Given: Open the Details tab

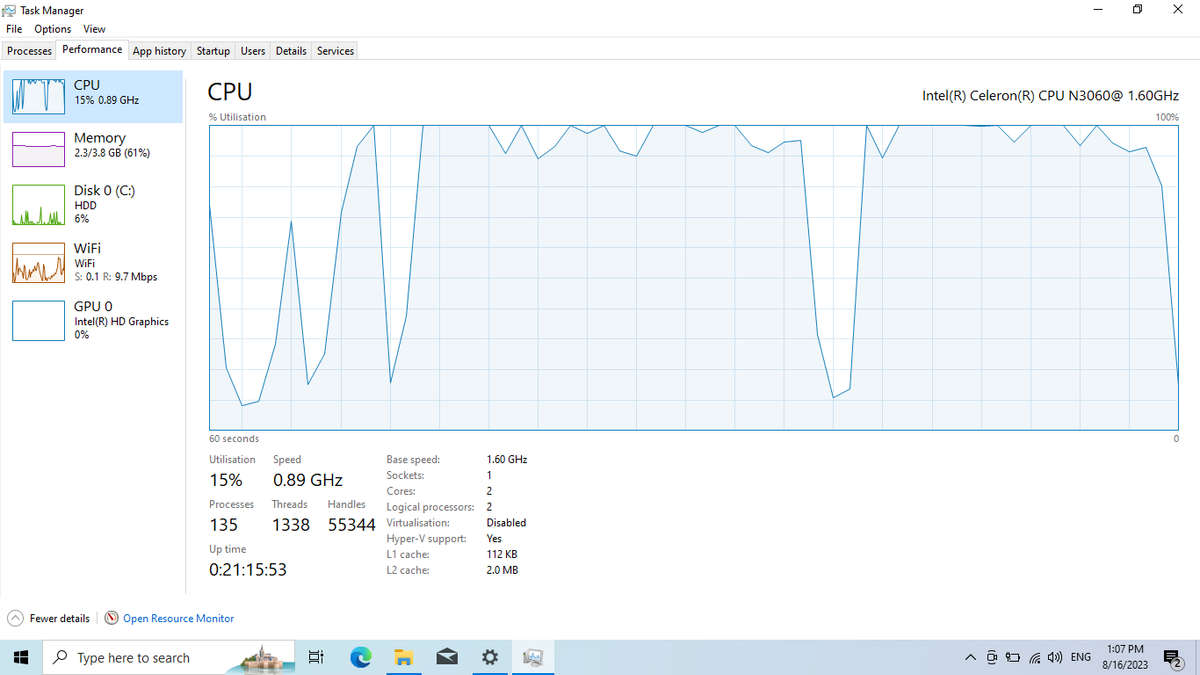Looking at the screenshot, I should coord(291,51).
